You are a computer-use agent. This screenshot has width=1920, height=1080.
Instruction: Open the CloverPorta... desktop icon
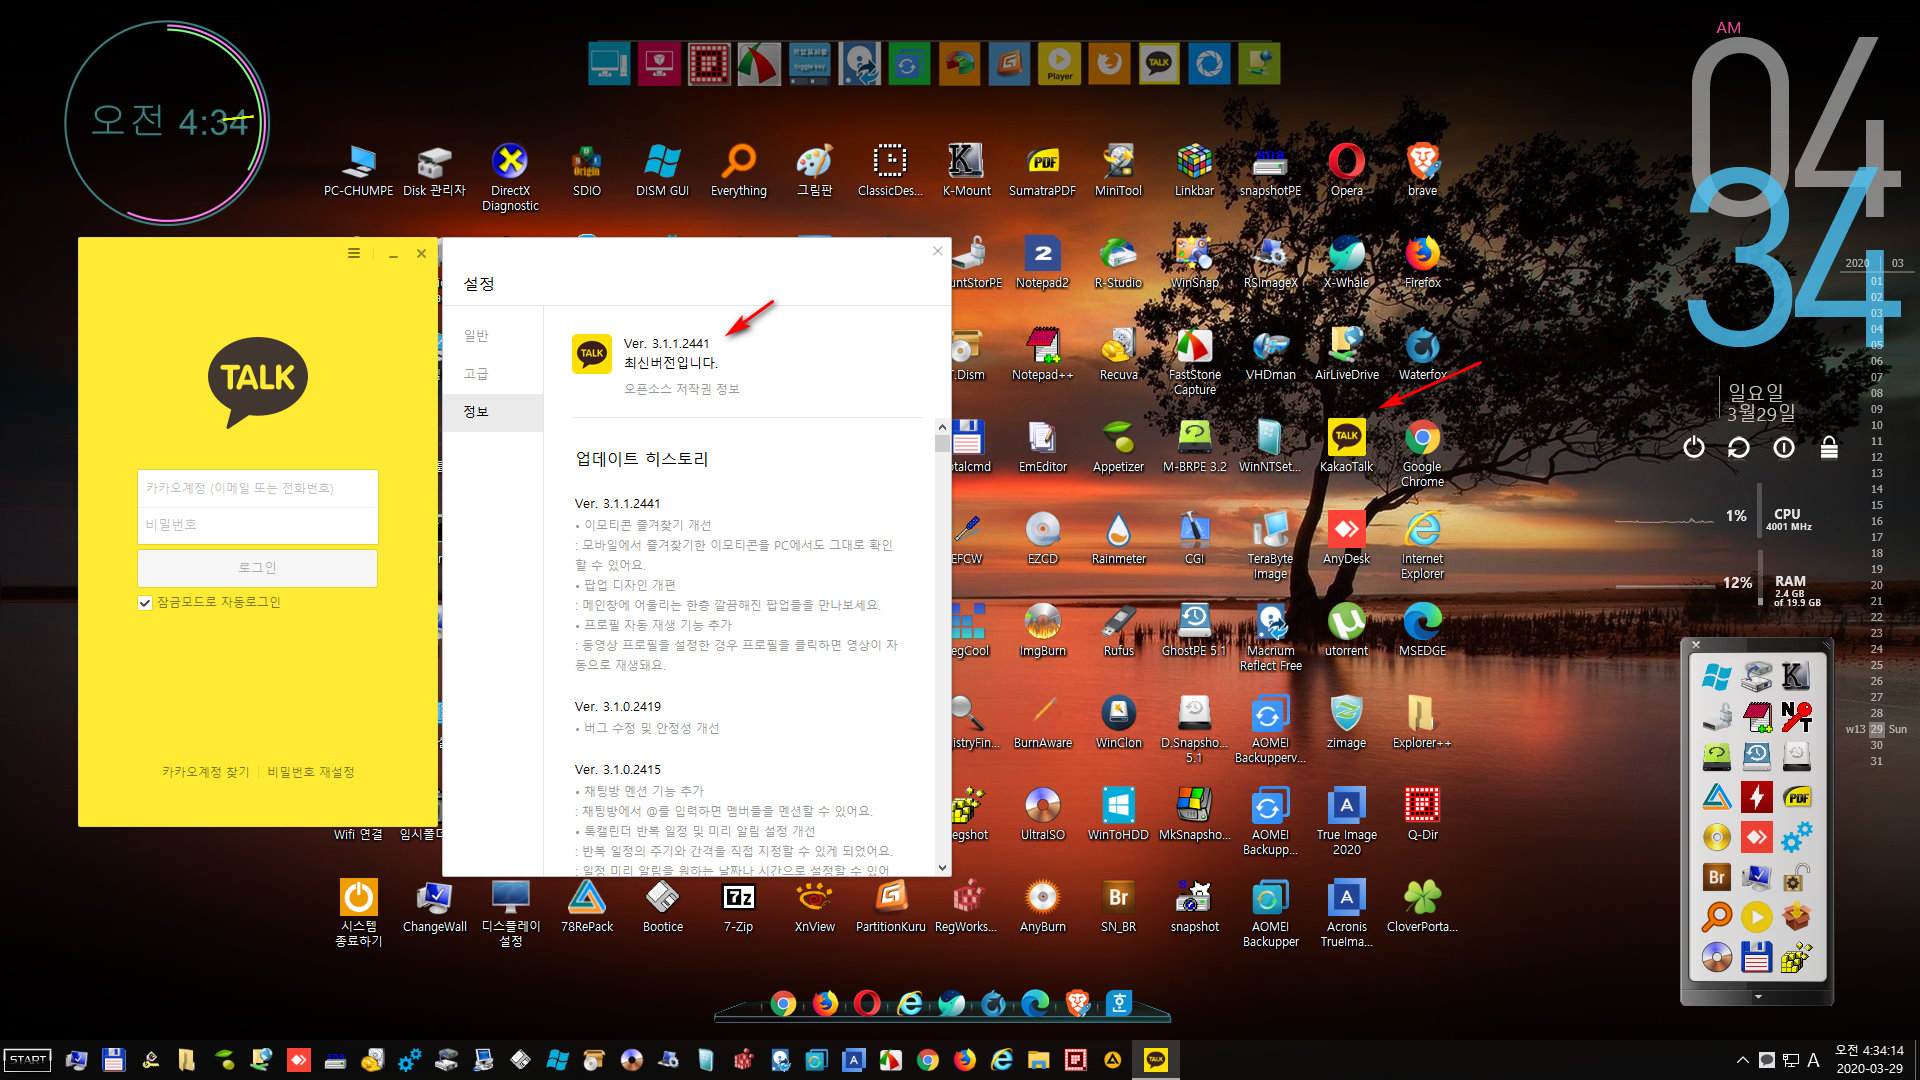[1422, 906]
